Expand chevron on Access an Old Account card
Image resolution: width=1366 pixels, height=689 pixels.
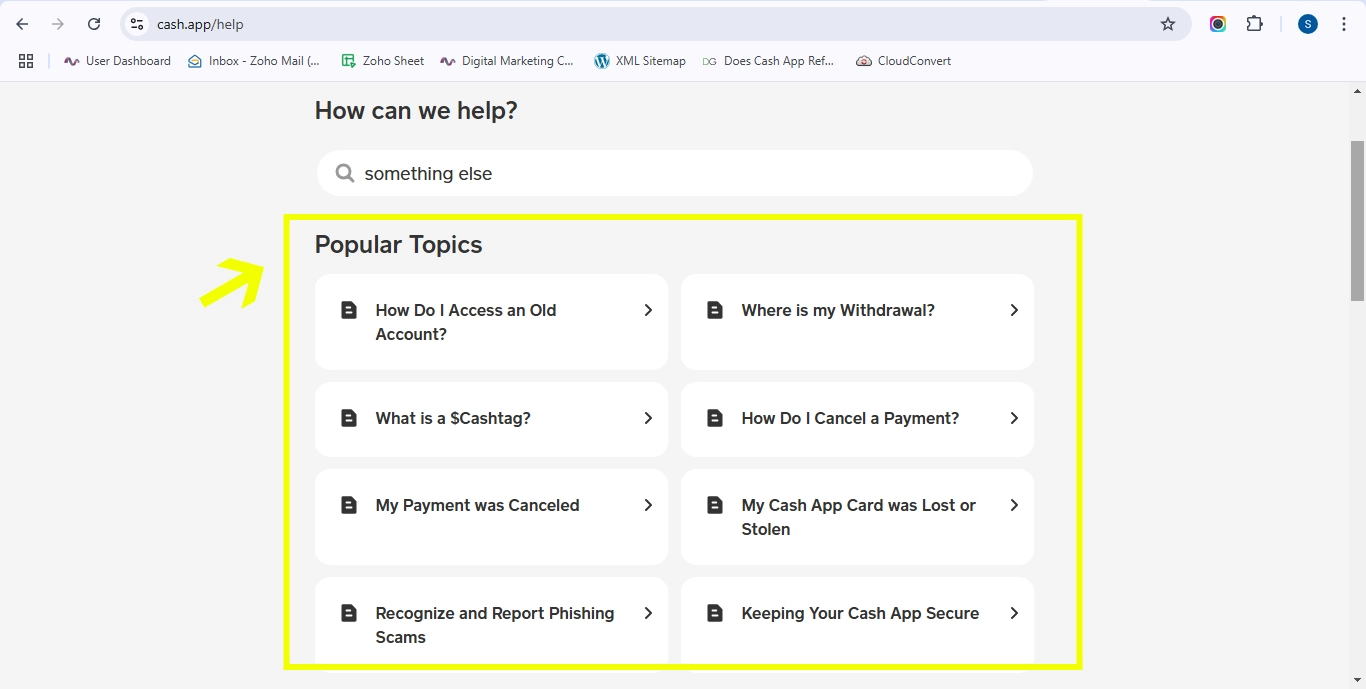coord(648,310)
